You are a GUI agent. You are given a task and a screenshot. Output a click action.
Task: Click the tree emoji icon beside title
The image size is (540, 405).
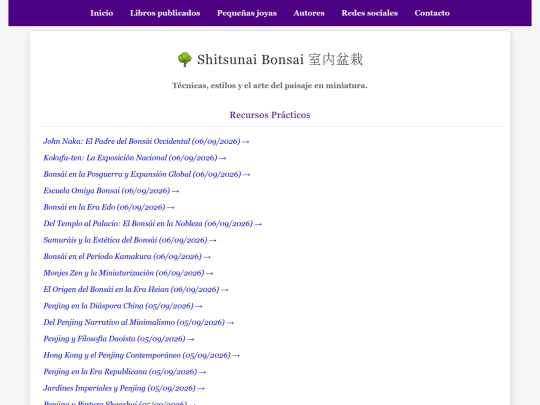tap(185, 60)
